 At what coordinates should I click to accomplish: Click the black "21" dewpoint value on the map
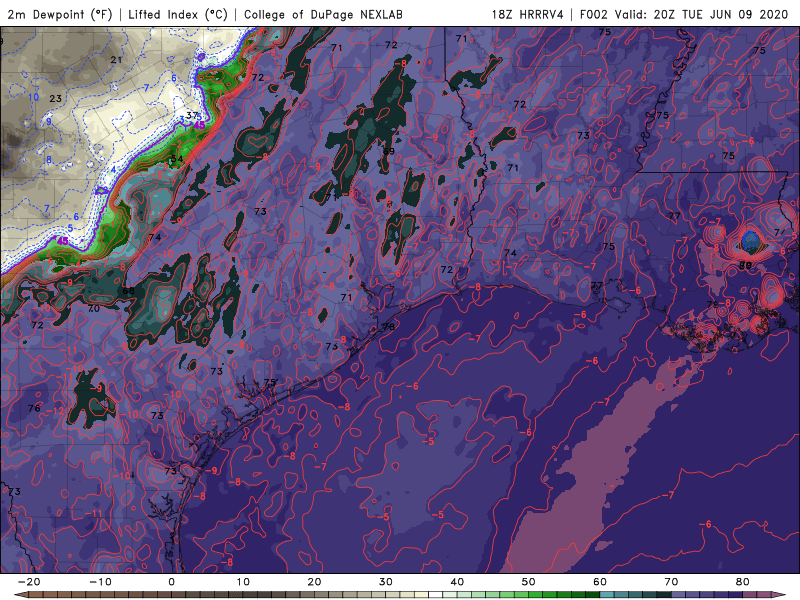tap(116, 60)
